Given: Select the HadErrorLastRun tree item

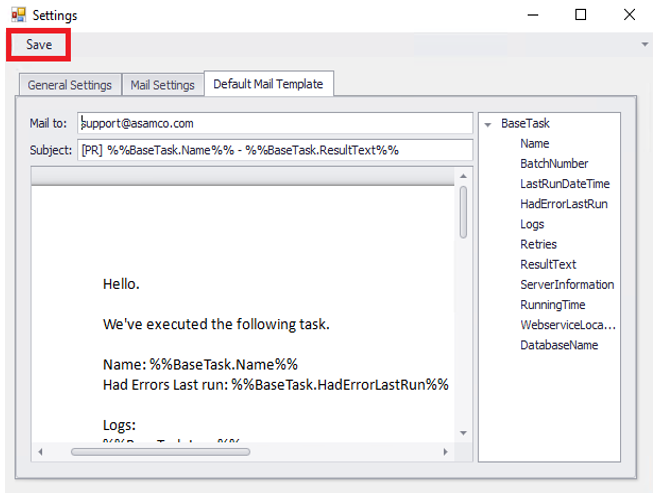Looking at the screenshot, I should [x=563, y=204].
